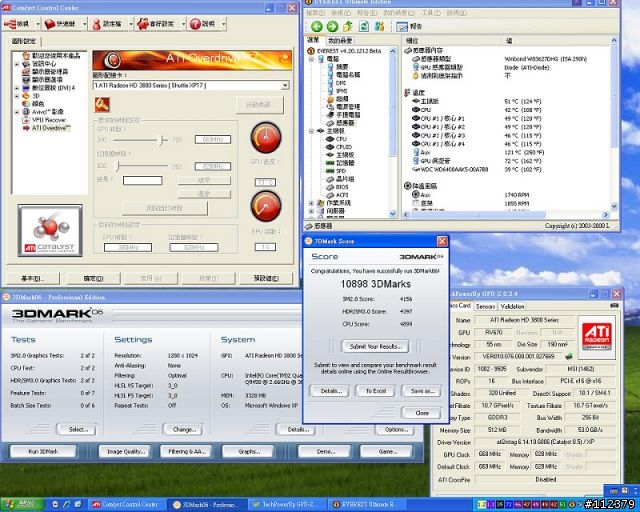640x512 pixels.
Task: Open the Catalyst help dropdown arrow
Action: tap(223, 24)
